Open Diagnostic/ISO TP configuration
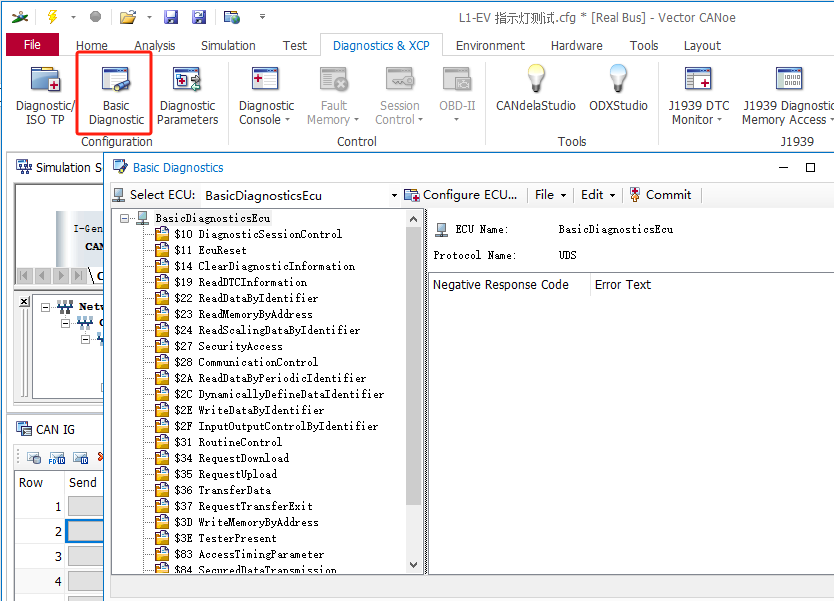834x601 pixels. pos(45,96)
